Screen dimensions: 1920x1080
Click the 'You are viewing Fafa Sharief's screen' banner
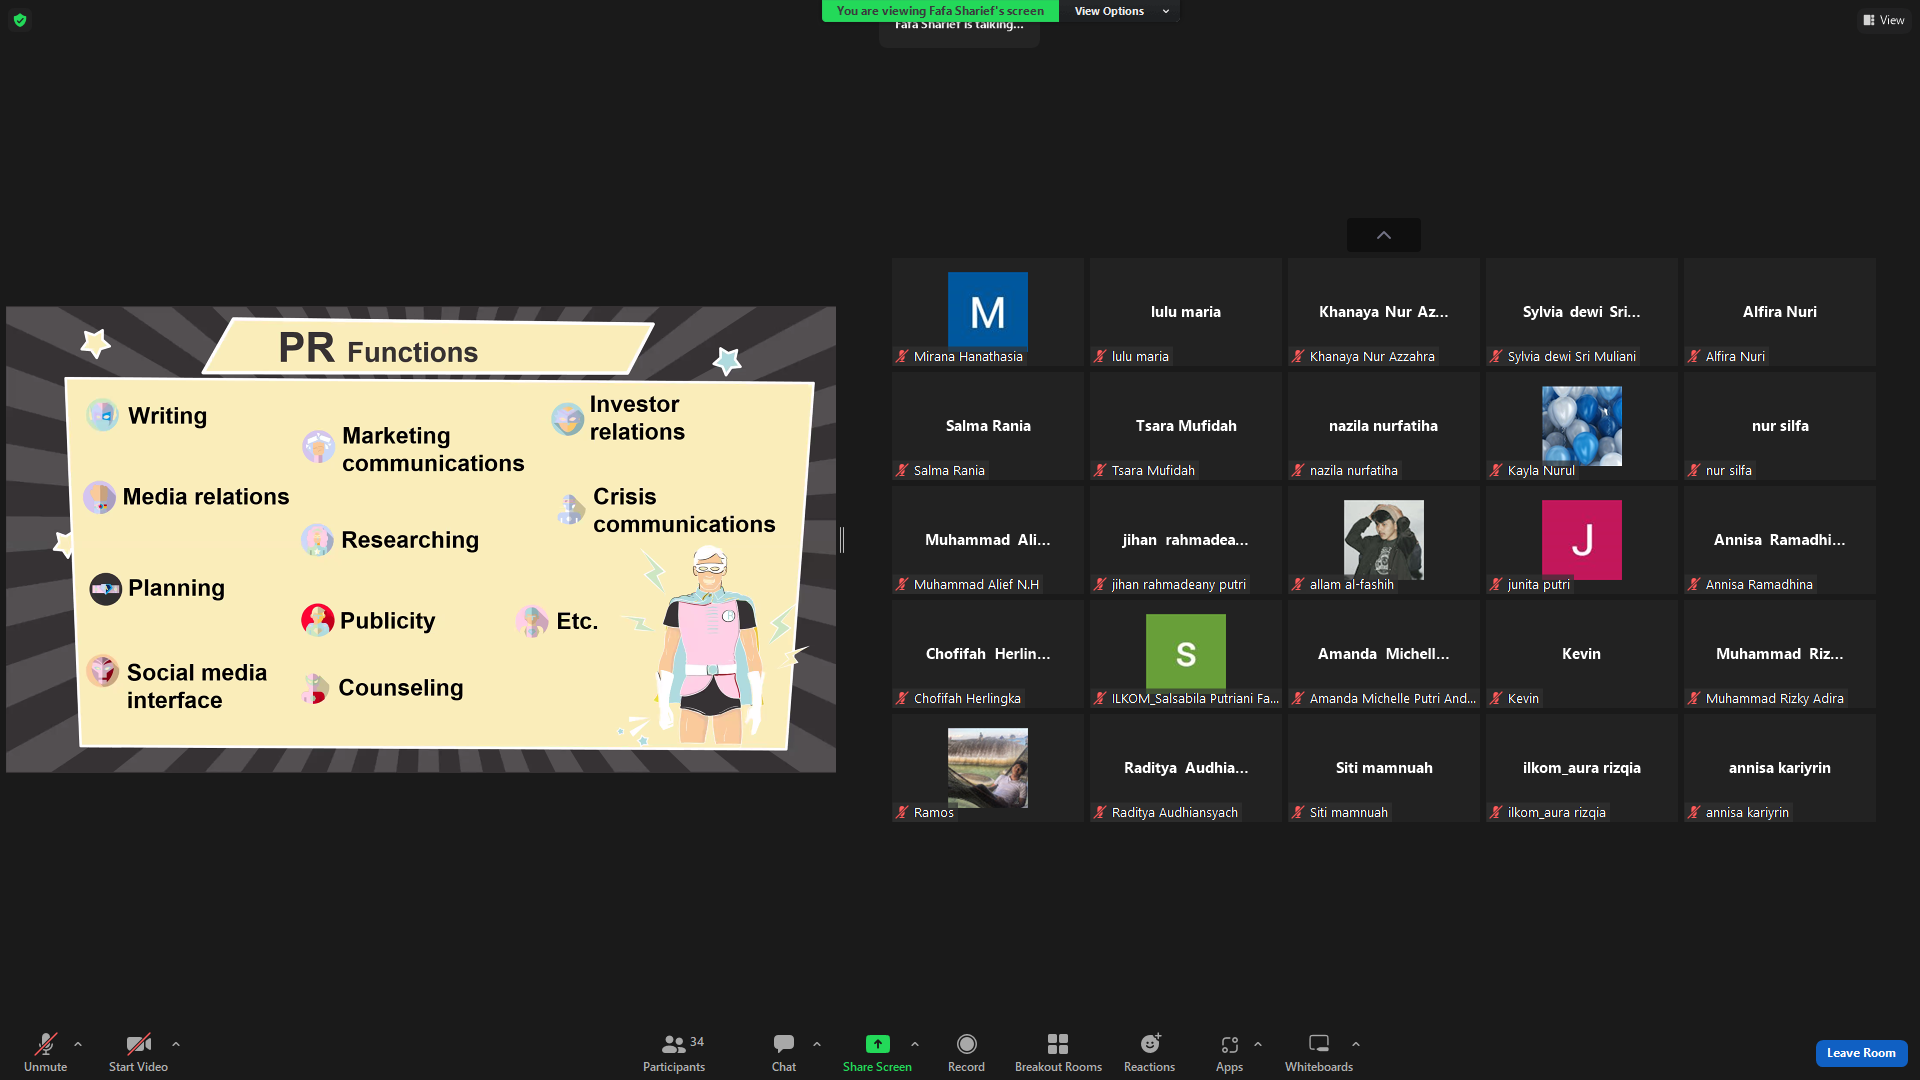(940, 11)
